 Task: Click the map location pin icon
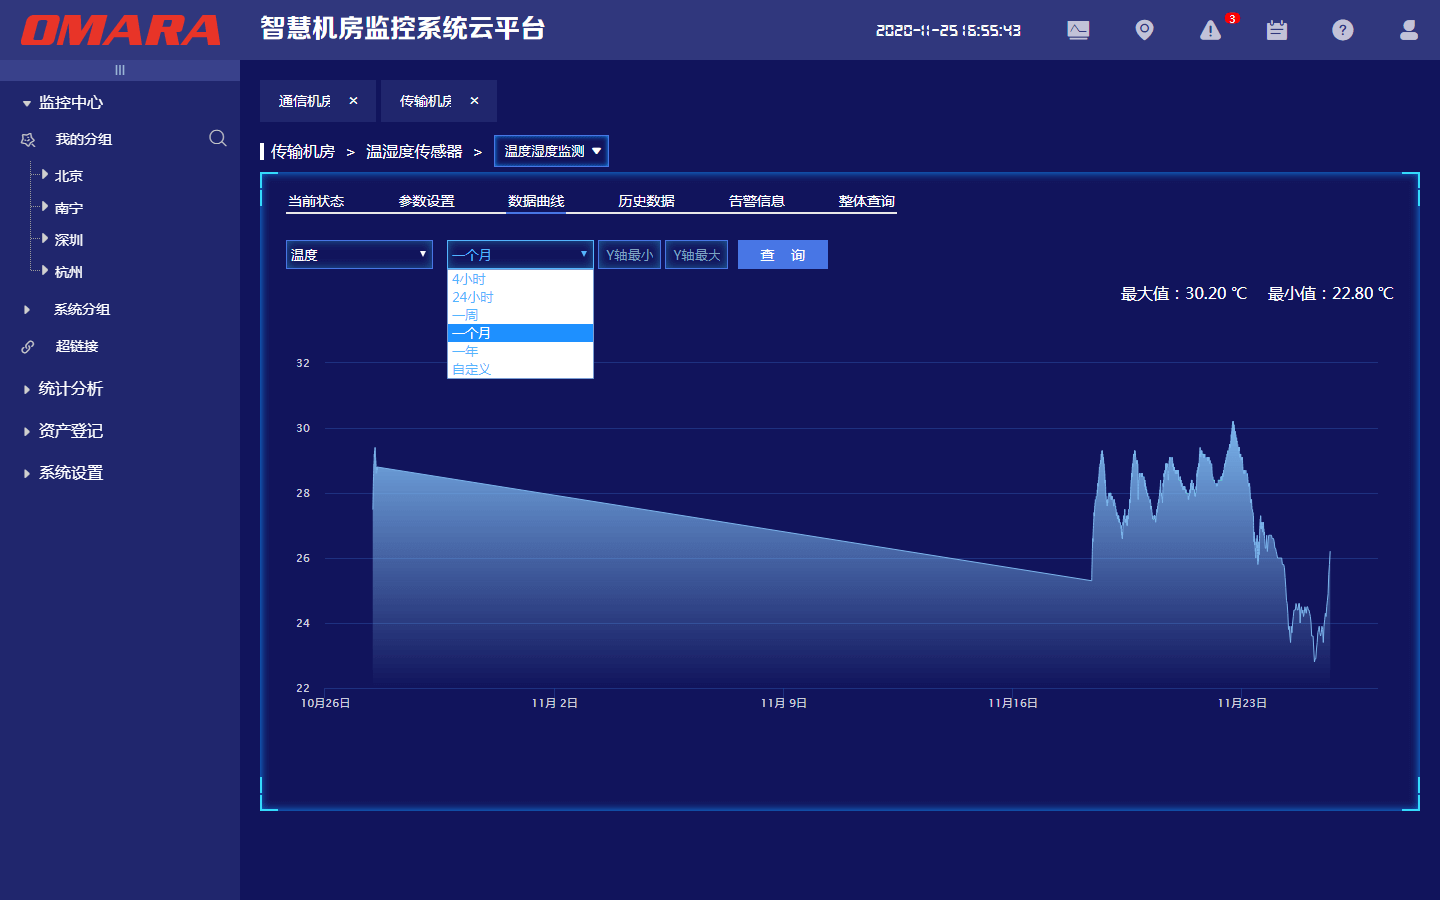click(1144, 30)
